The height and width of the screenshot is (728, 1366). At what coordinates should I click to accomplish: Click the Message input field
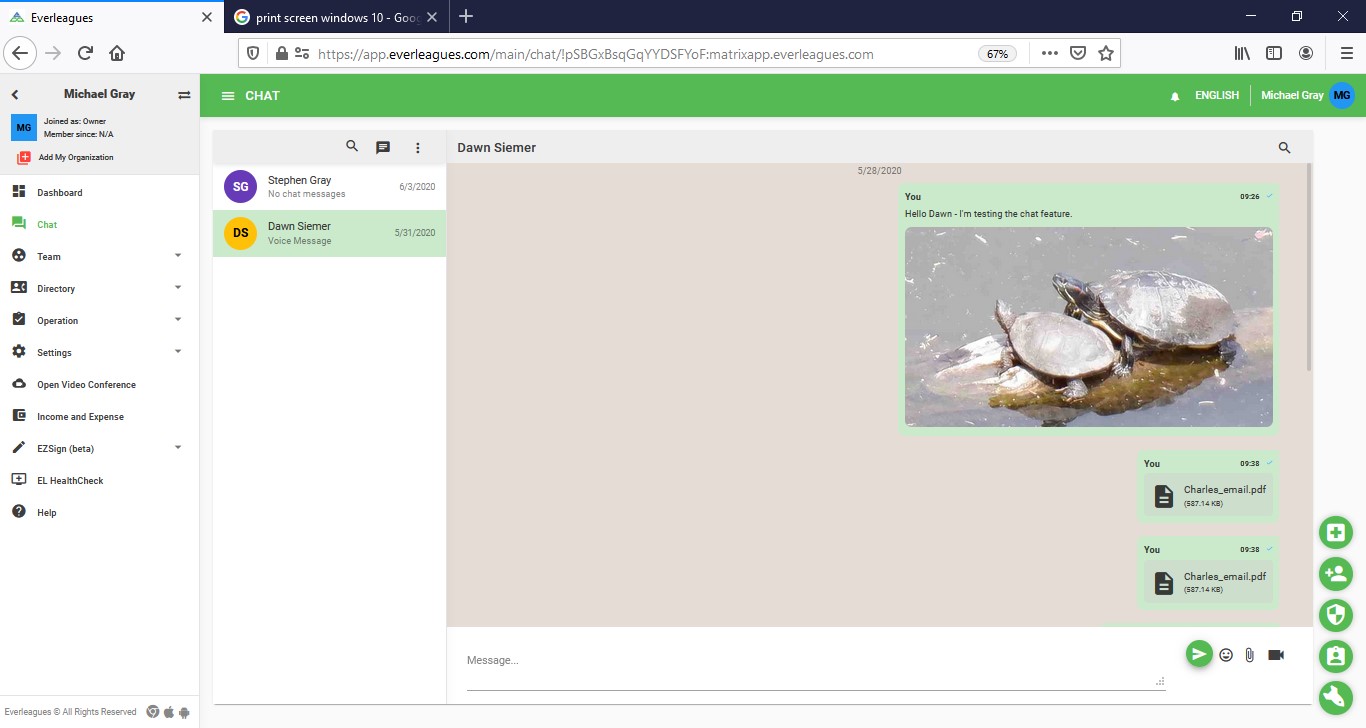point(810,661)
